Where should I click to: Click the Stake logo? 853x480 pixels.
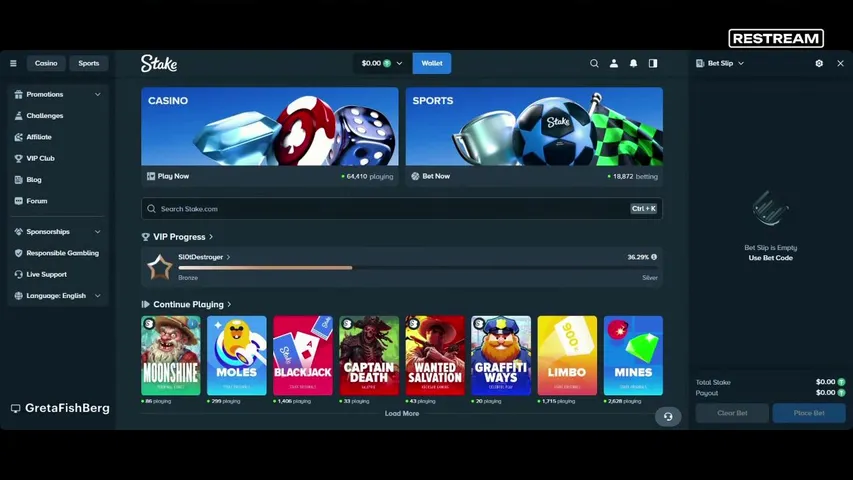pyautogui.click(x=159, y=63)
